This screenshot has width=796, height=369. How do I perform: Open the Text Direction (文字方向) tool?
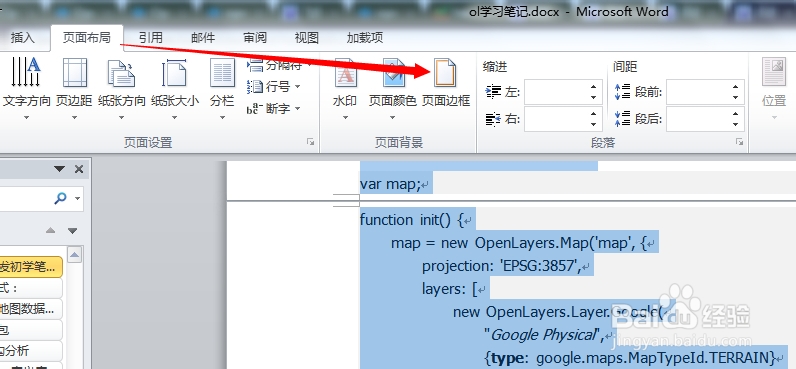coord(26,89)
